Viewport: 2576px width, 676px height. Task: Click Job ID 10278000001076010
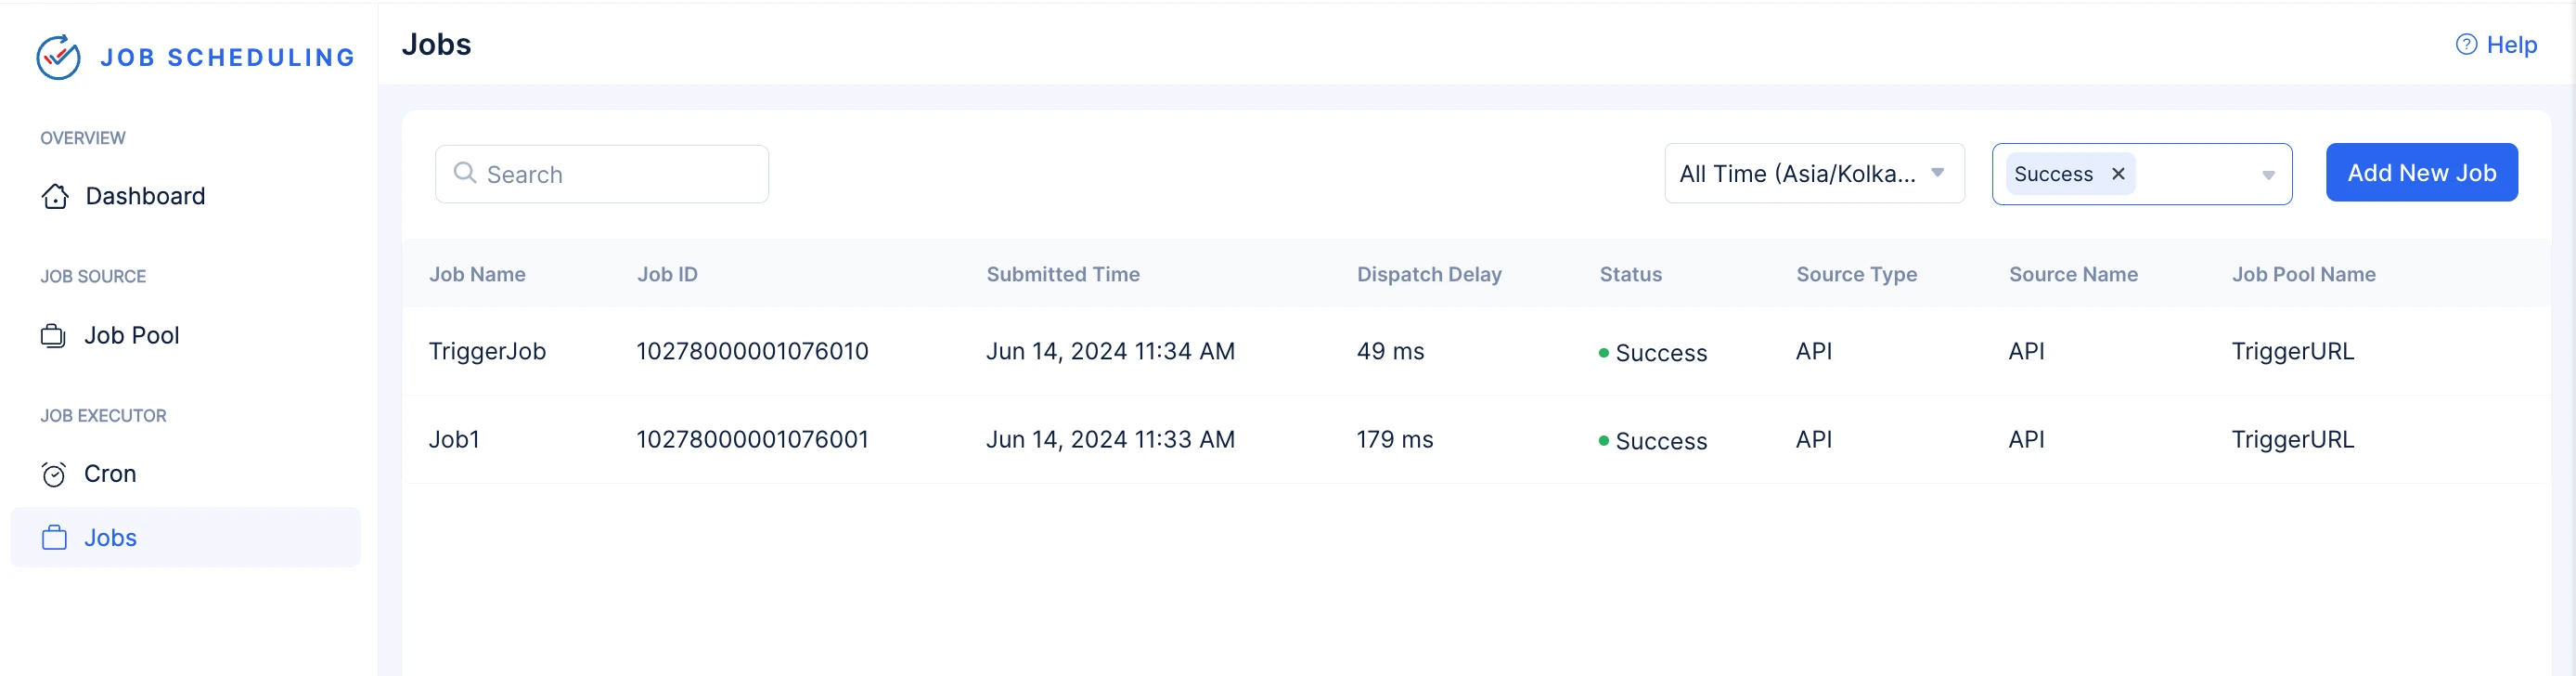click(x=752, y=351)
